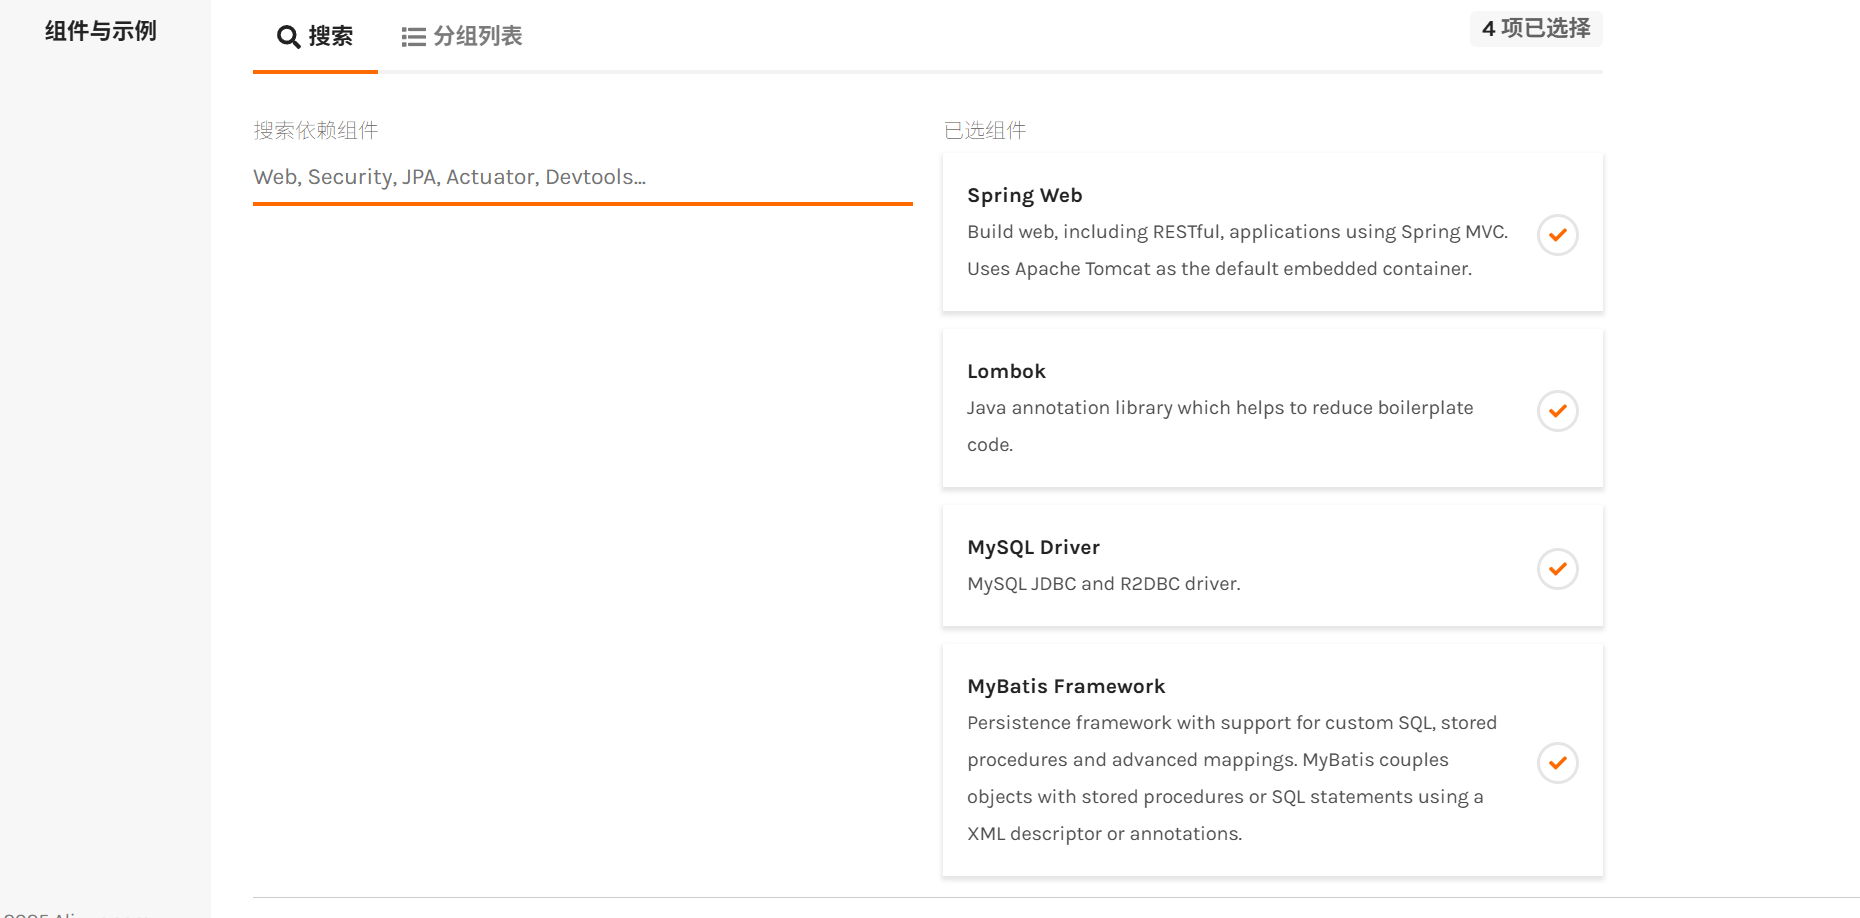Click the list icon beside 分组列表

pyautogui.click(x=411, y=36)
